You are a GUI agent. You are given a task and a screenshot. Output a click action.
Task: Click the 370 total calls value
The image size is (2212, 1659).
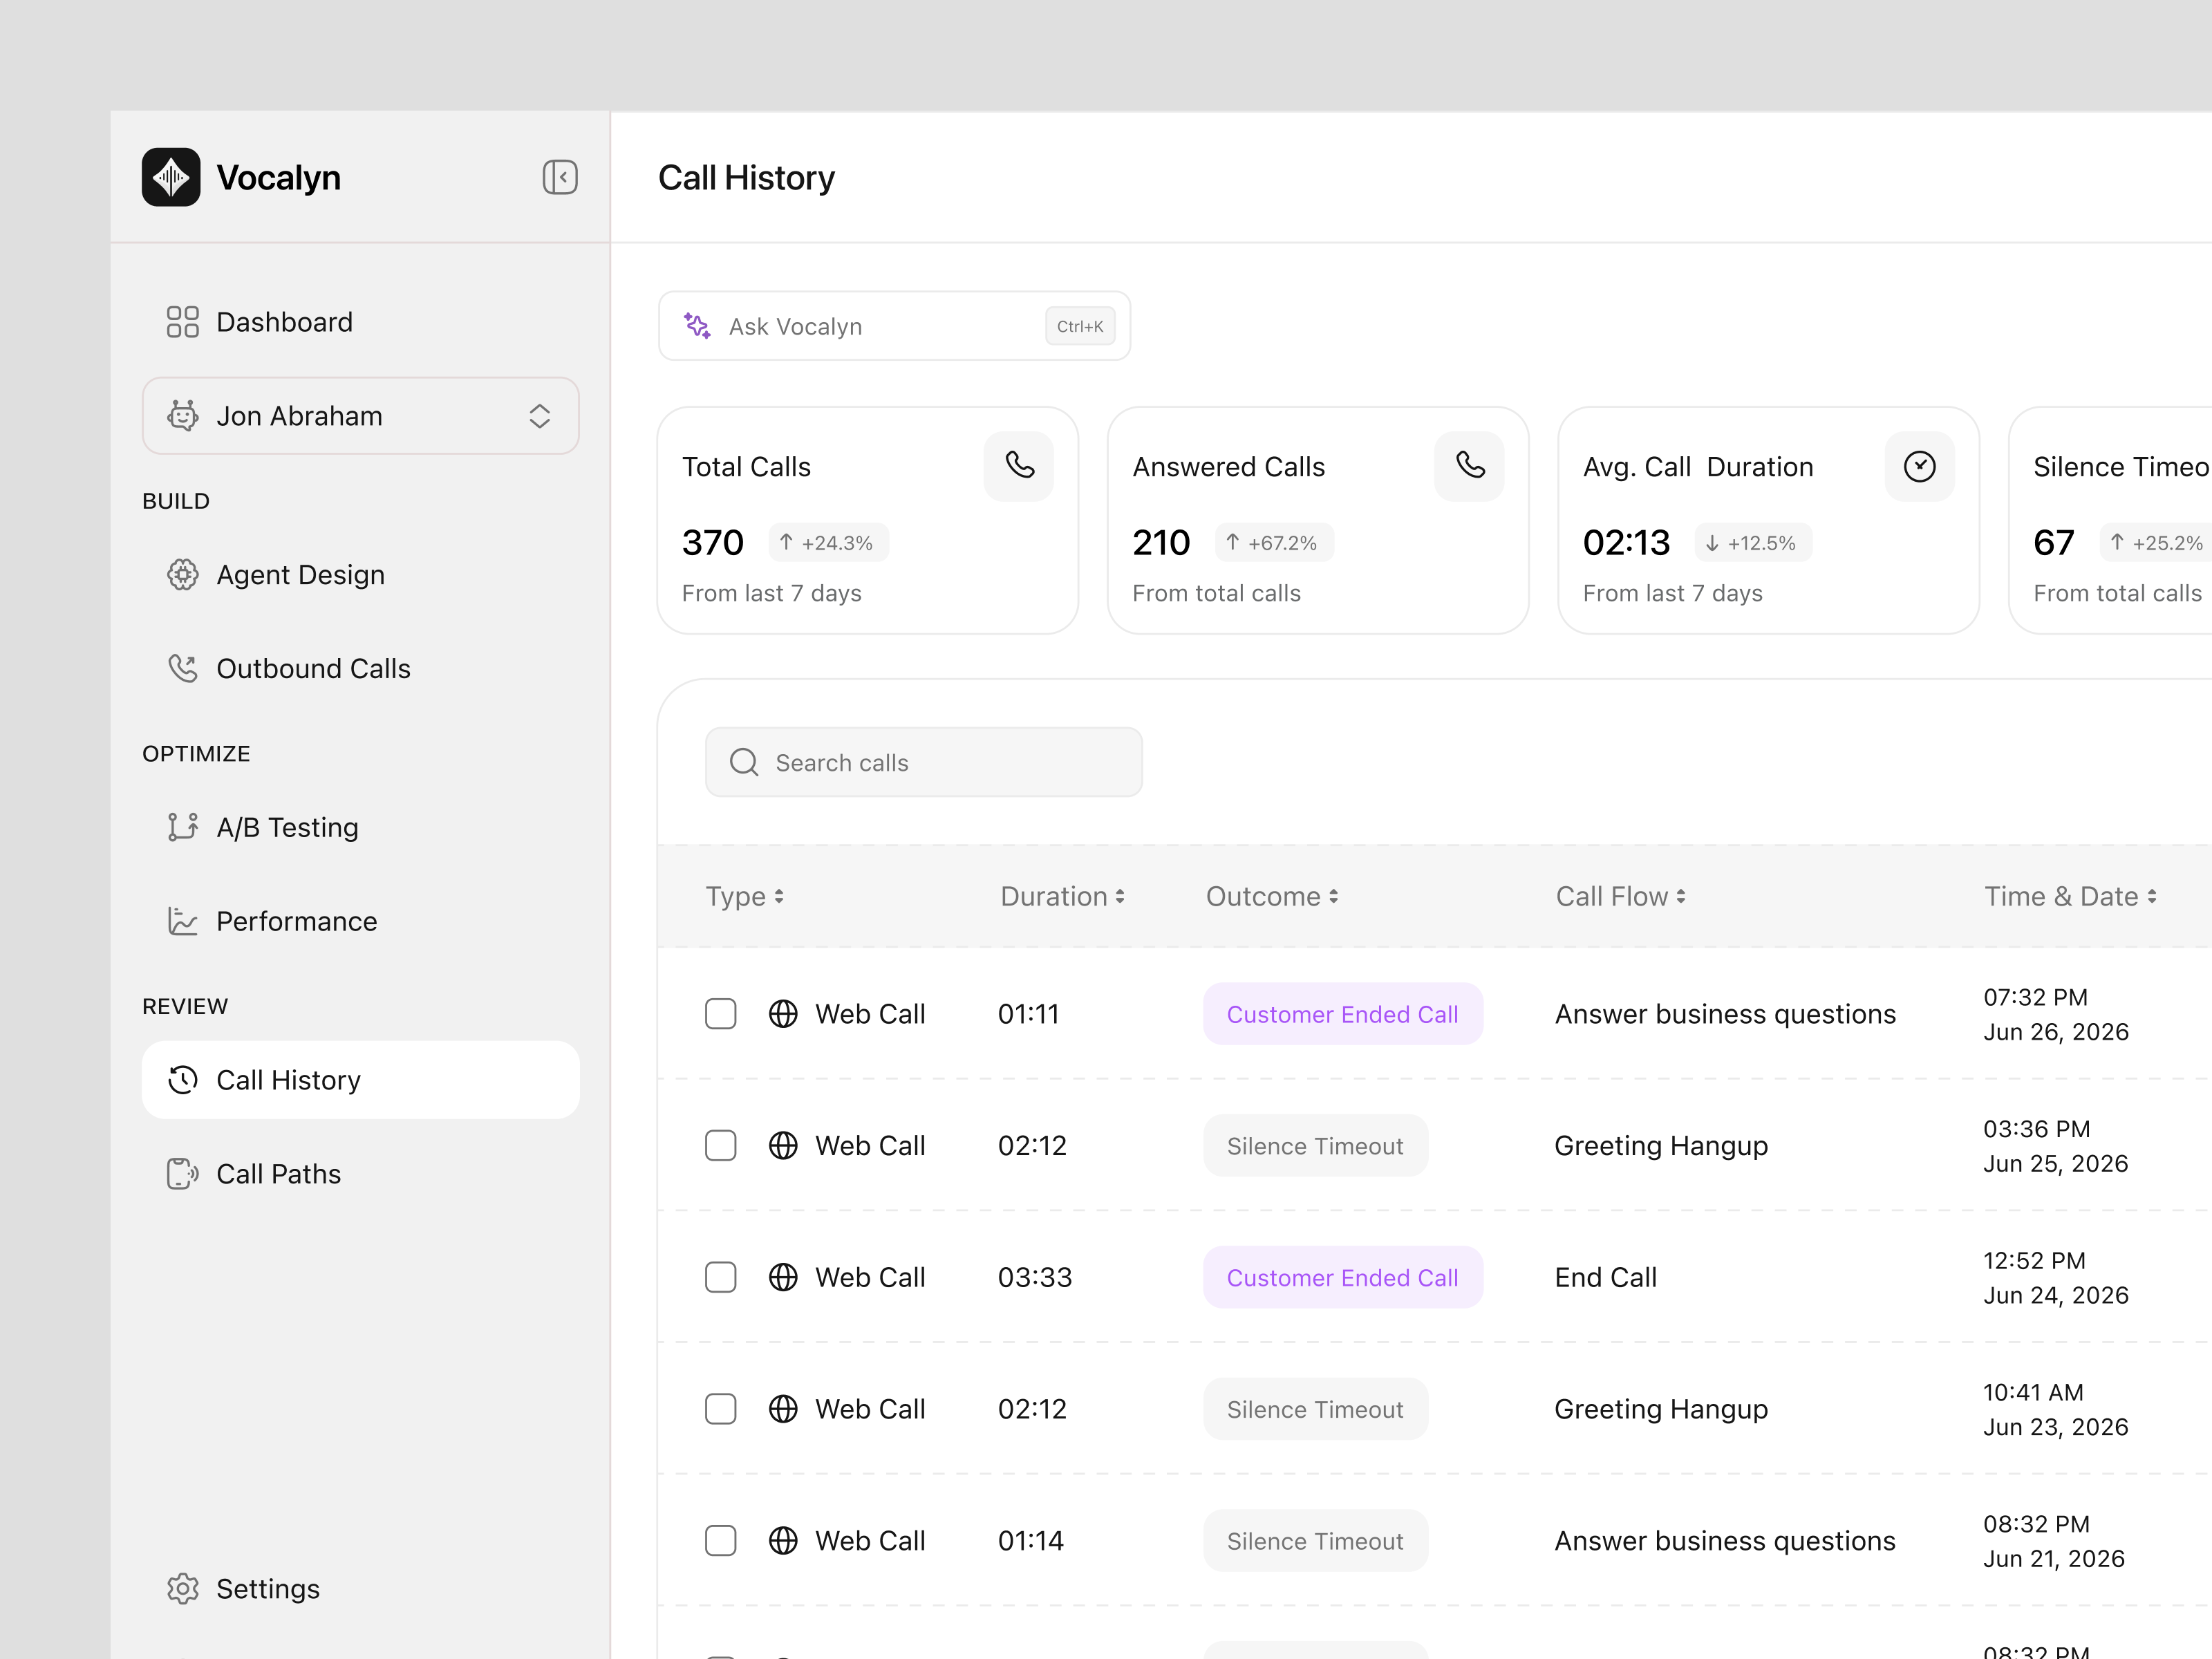[713, 543]
